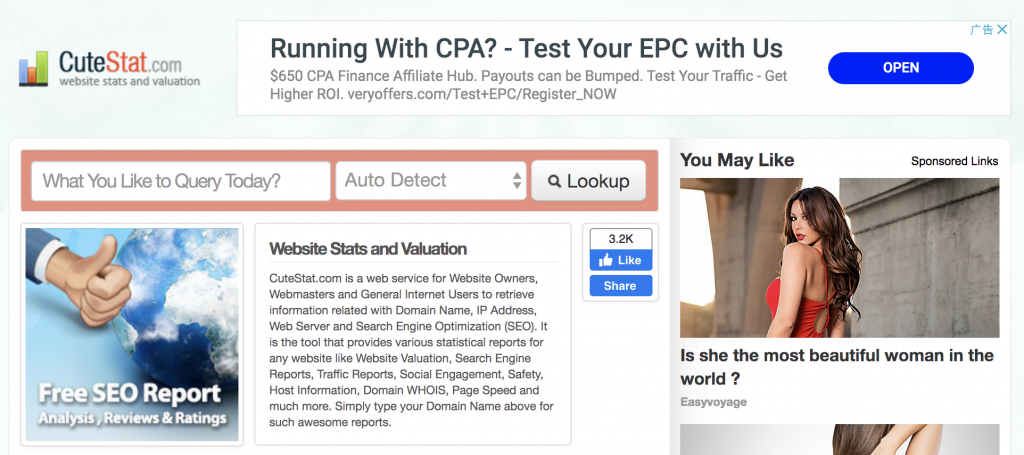
Task: Open the Auto Detect dropdown
Action: click(x=430, y=181)
